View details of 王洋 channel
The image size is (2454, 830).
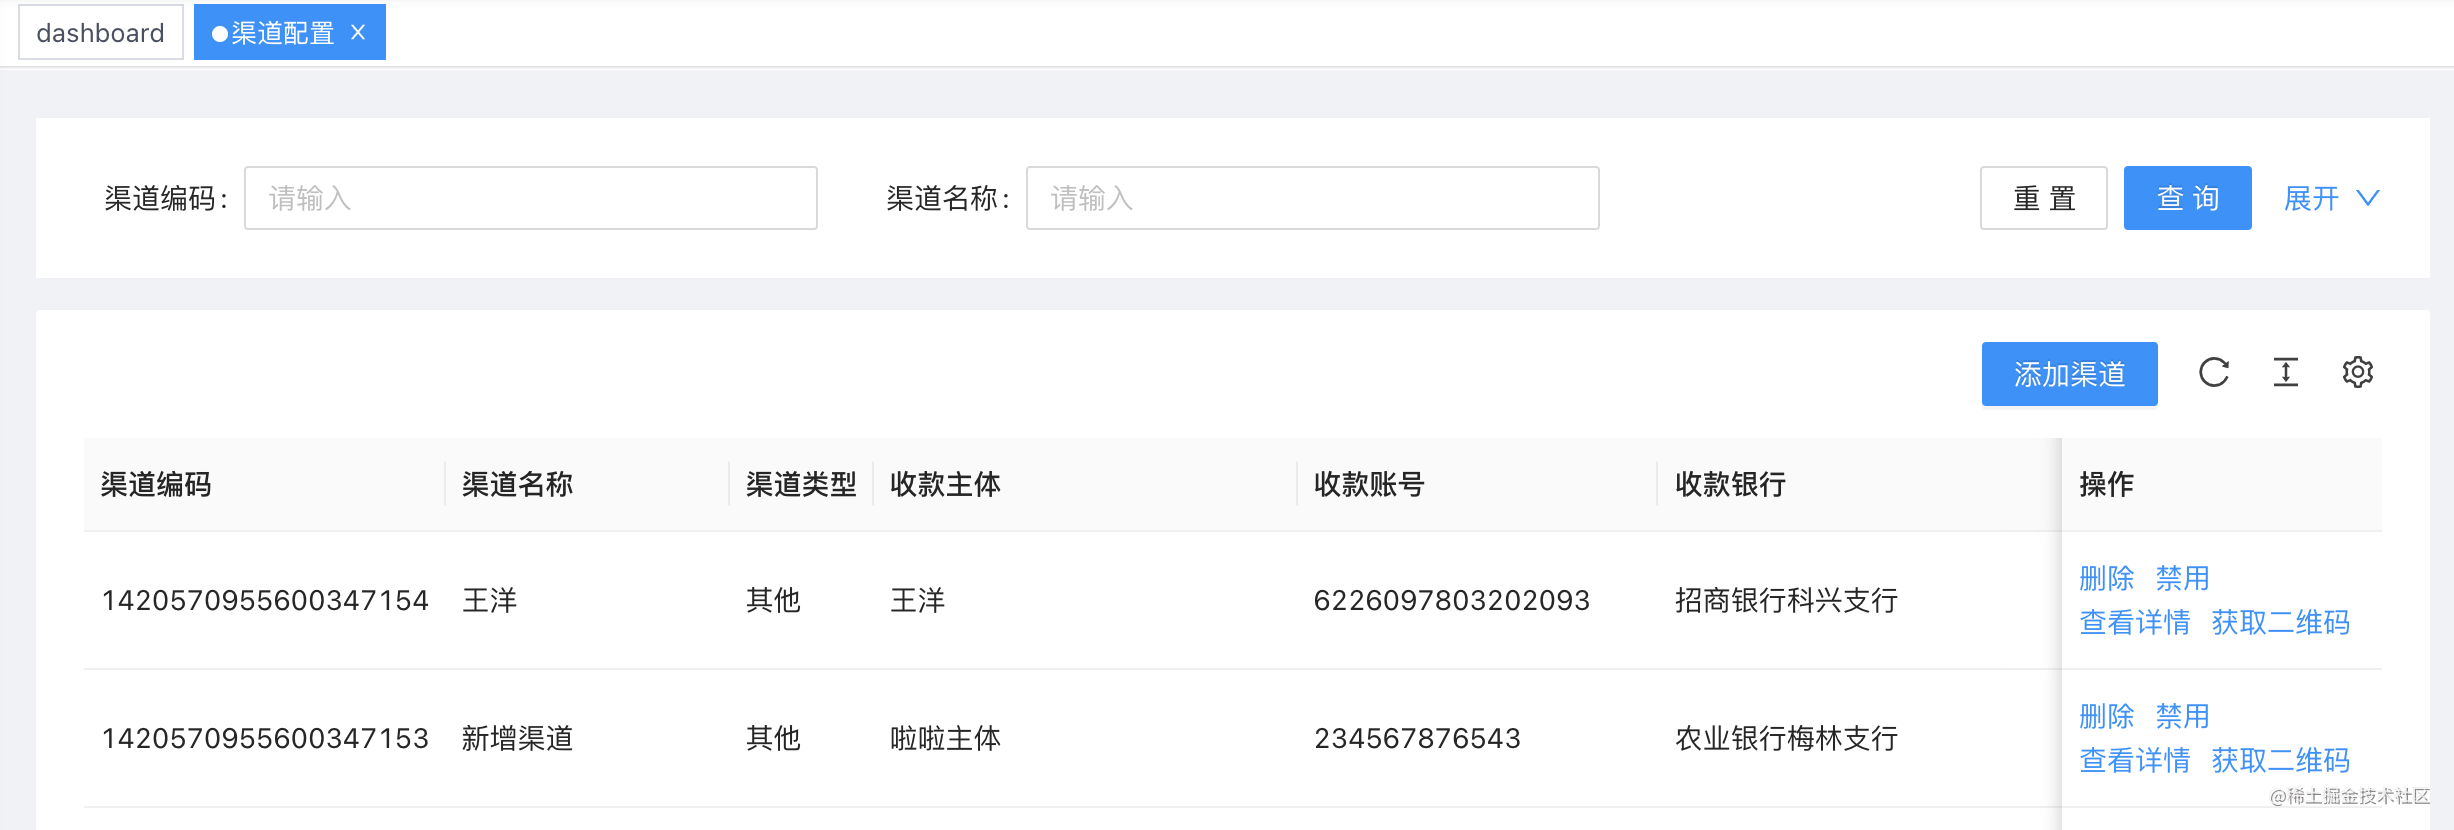click(x=2135, y=622)
